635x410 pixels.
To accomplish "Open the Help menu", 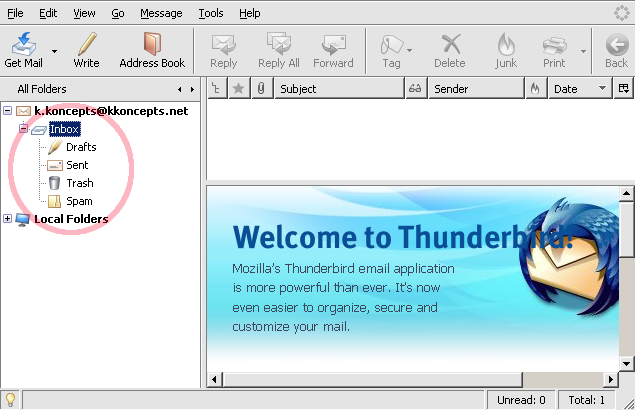I will (249, 13).
